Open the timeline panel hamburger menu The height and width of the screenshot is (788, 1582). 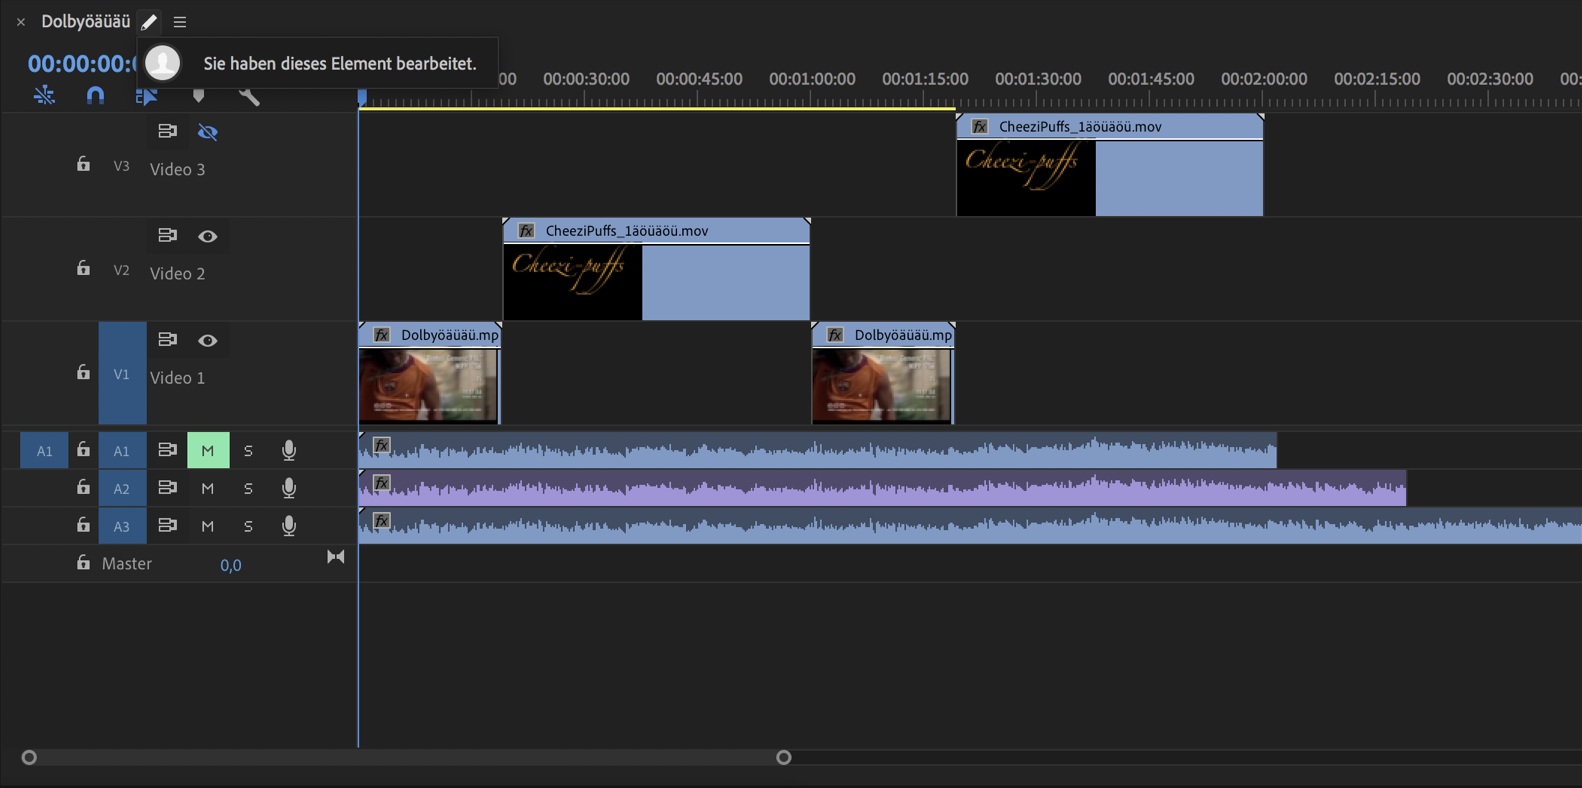[180, 21]
